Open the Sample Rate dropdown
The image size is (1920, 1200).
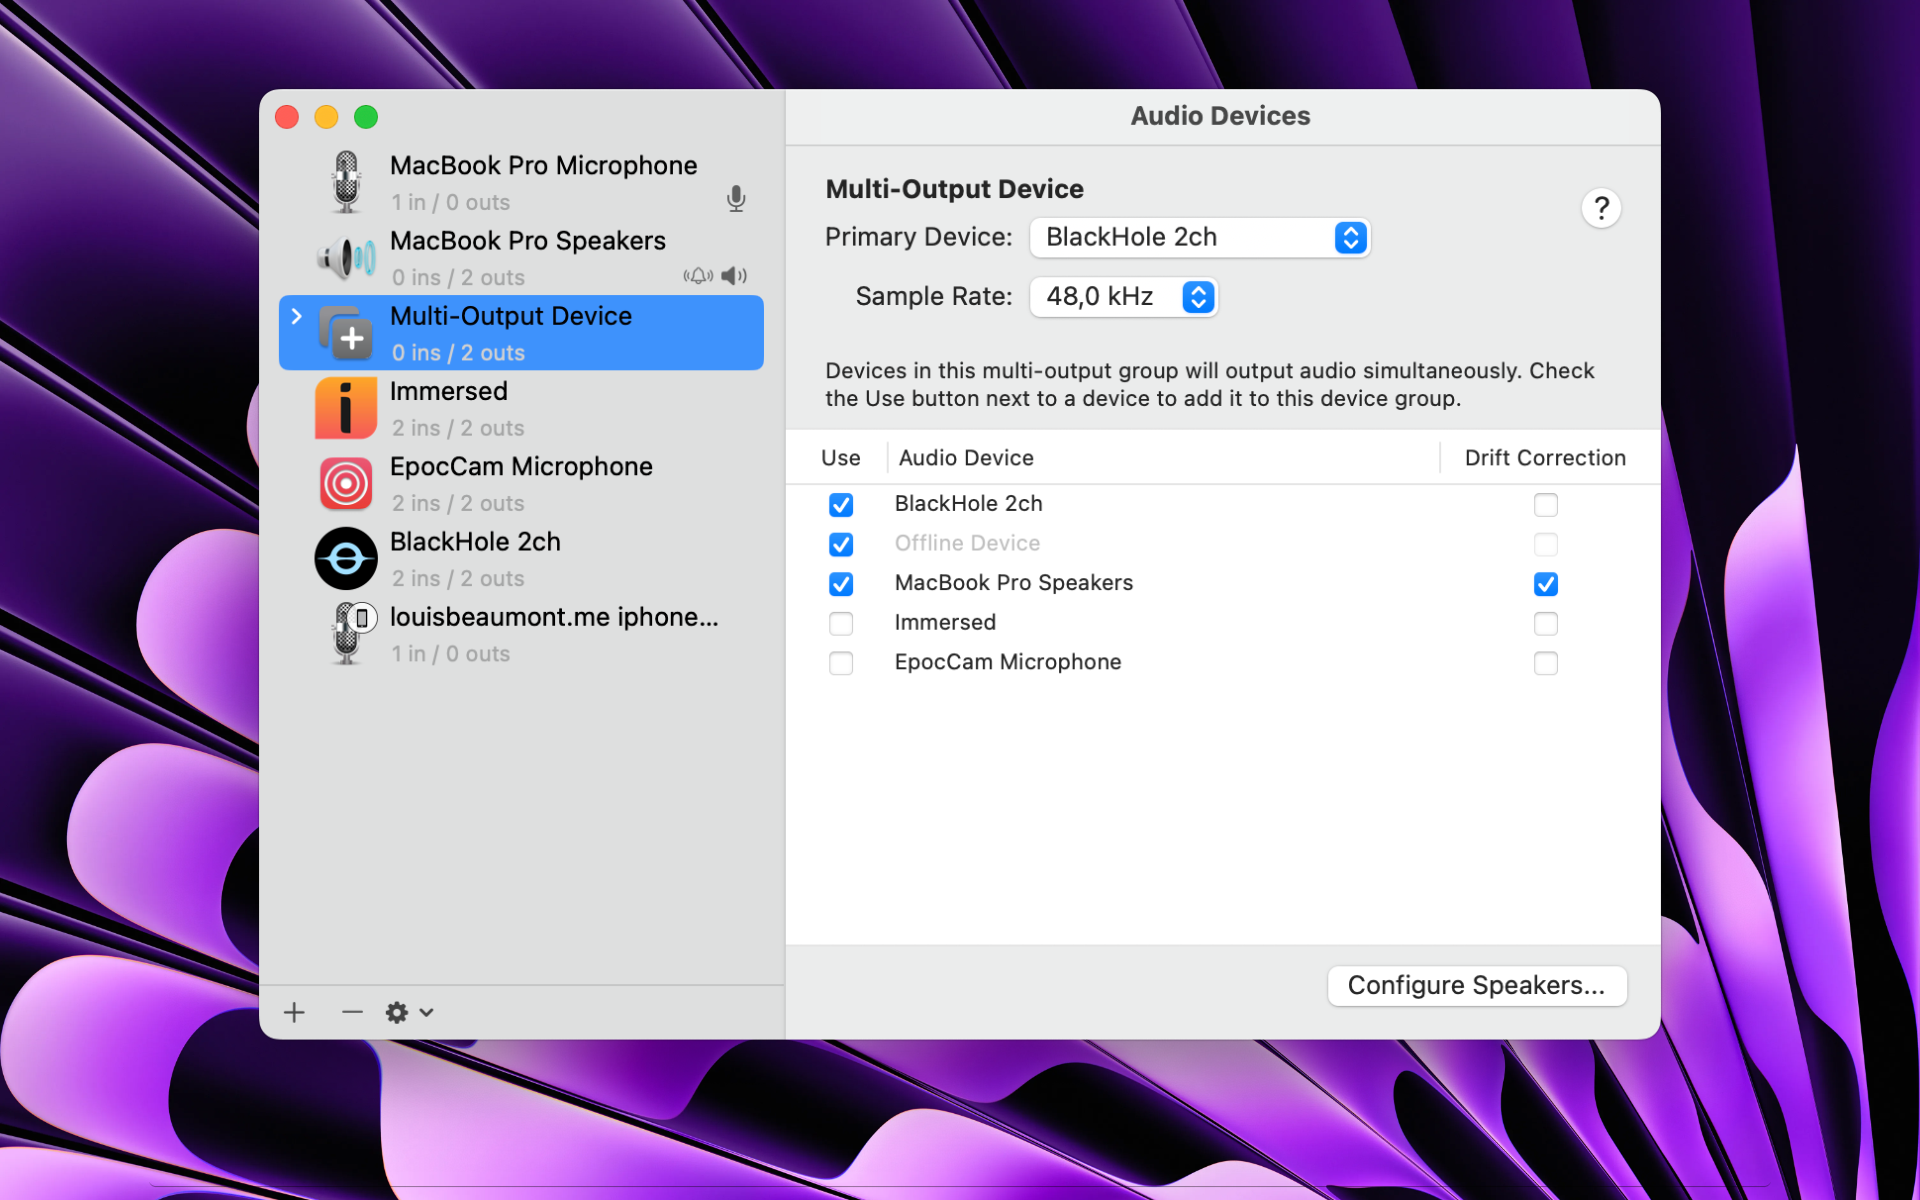[x=1123, y=297]
